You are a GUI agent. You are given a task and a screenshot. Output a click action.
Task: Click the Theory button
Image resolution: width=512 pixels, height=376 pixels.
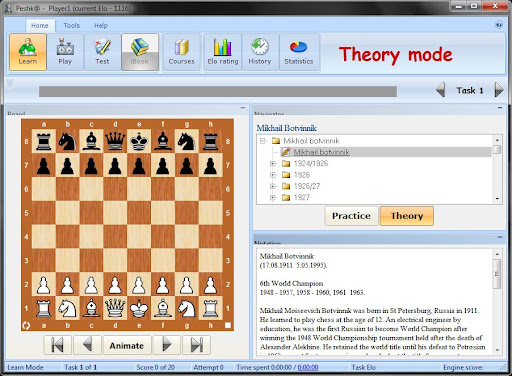point(407,216)
